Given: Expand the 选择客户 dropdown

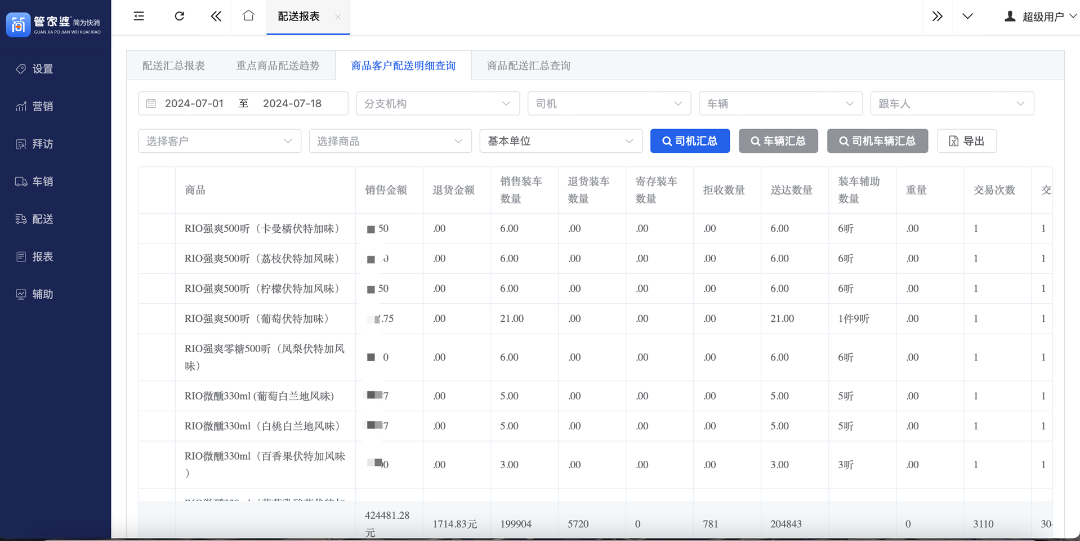Looking at the screenshot, I should coord(219,141).
